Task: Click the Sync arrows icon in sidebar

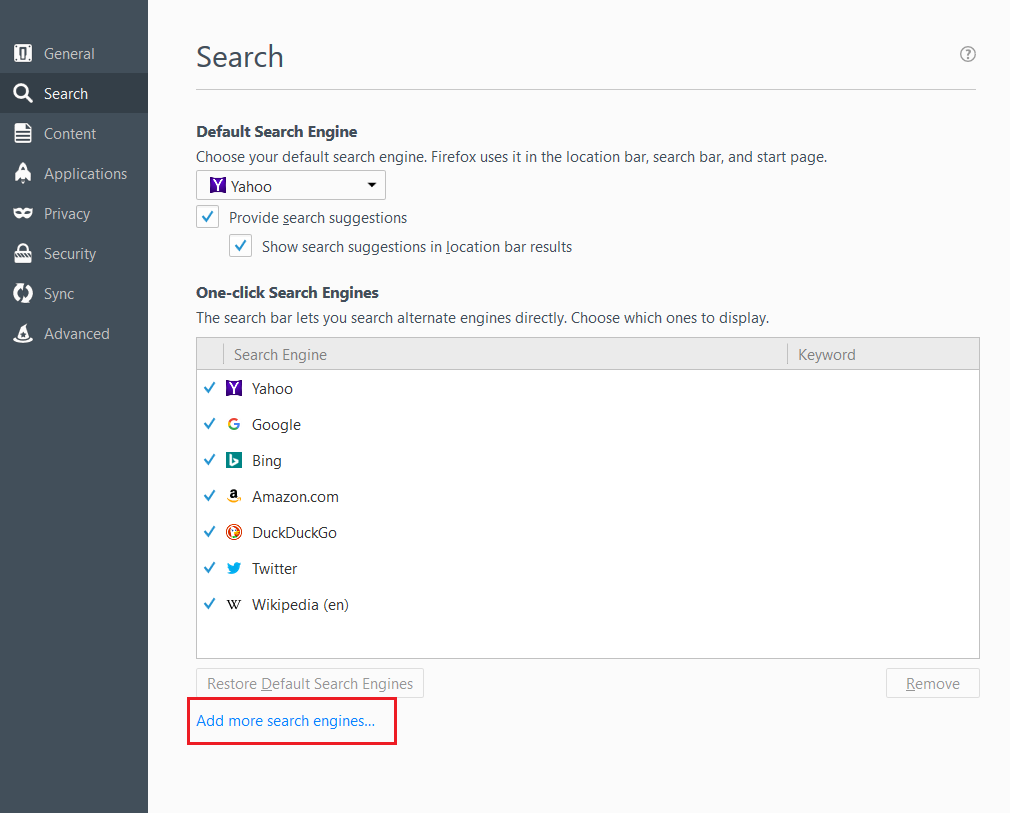Action: tap(23, 293)
